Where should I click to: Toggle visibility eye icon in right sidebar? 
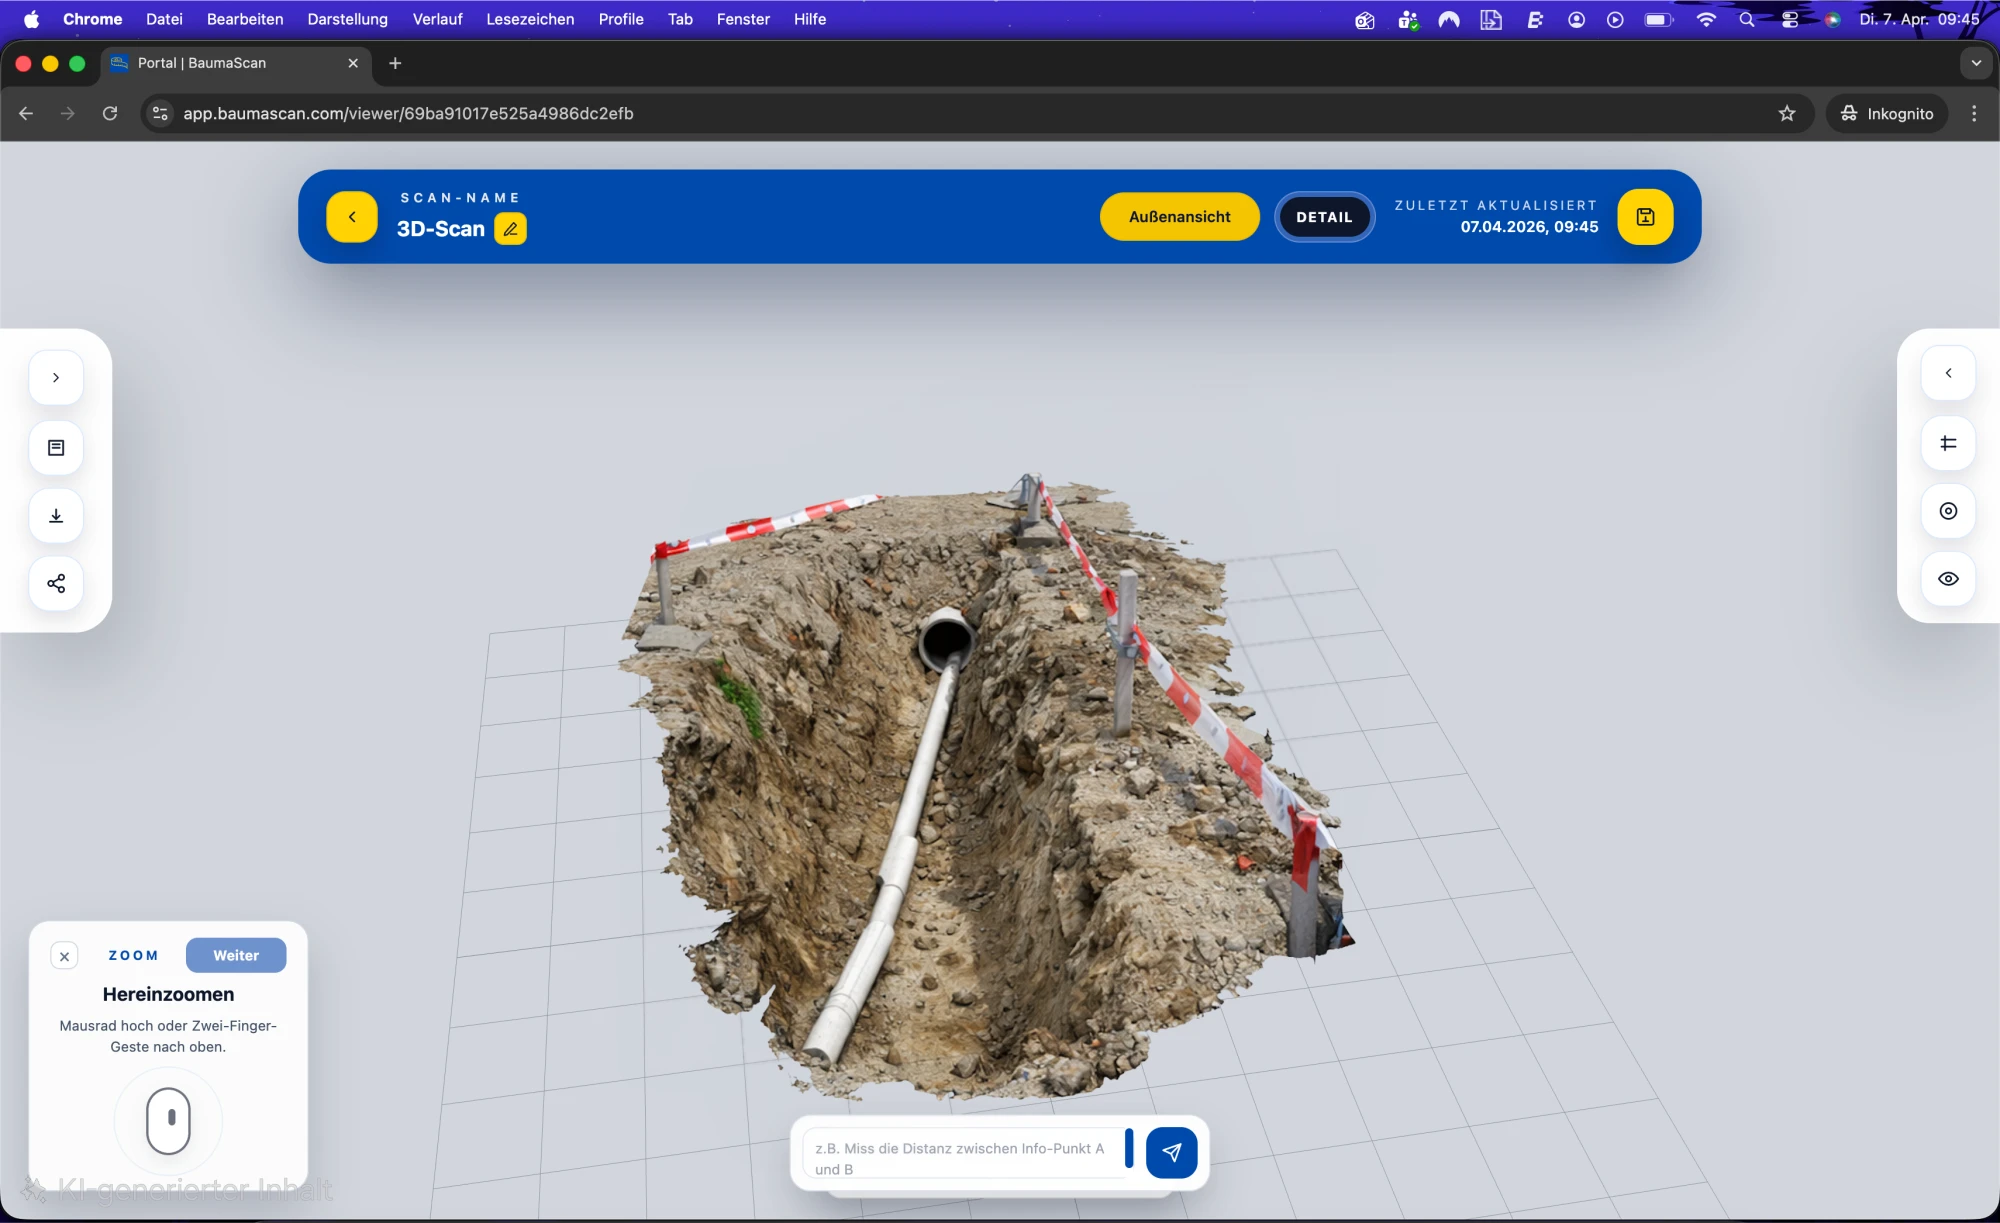(1948, 579)
